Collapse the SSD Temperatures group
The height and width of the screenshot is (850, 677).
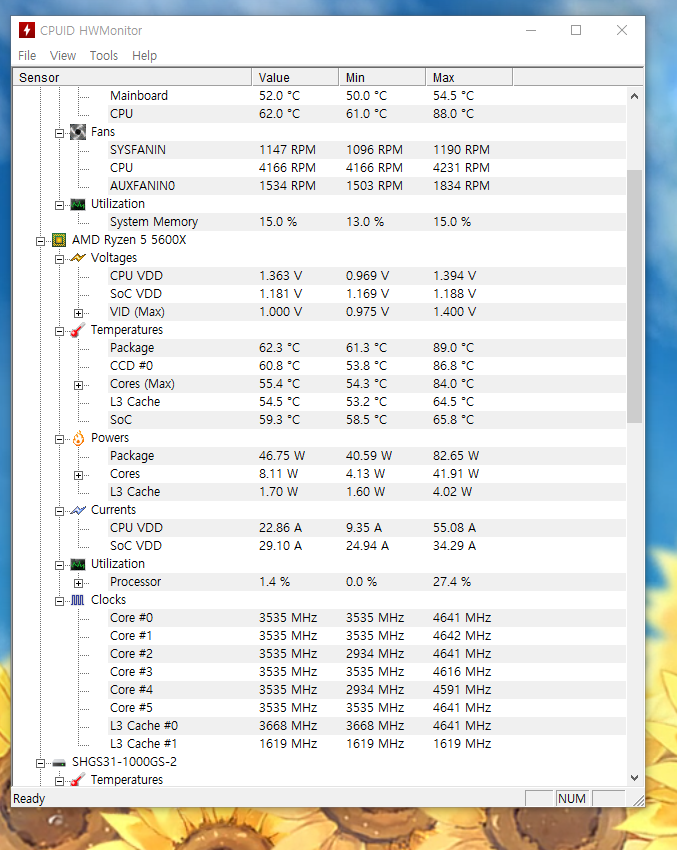(x=60, y=781)
